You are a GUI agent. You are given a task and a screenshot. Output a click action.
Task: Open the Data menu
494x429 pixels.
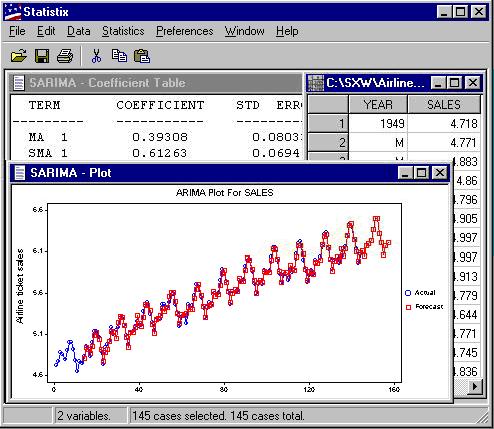(79, 31)
